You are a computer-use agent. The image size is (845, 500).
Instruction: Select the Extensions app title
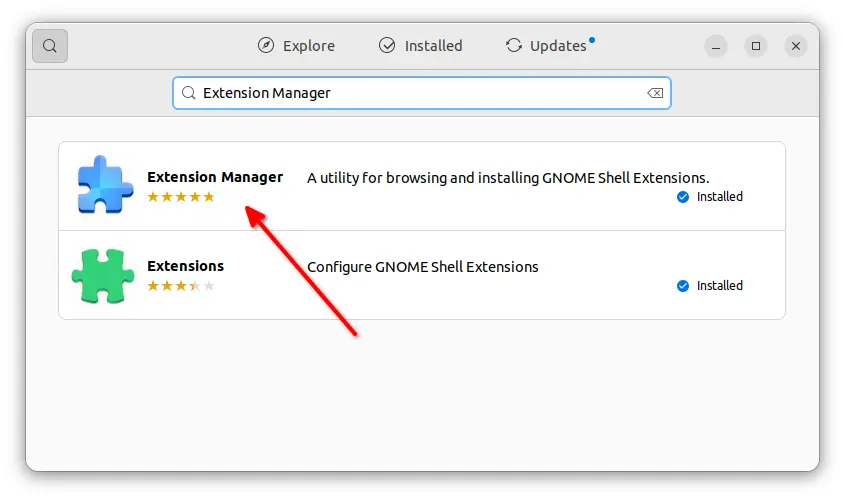pyautogui.click(x=185, y=266)
